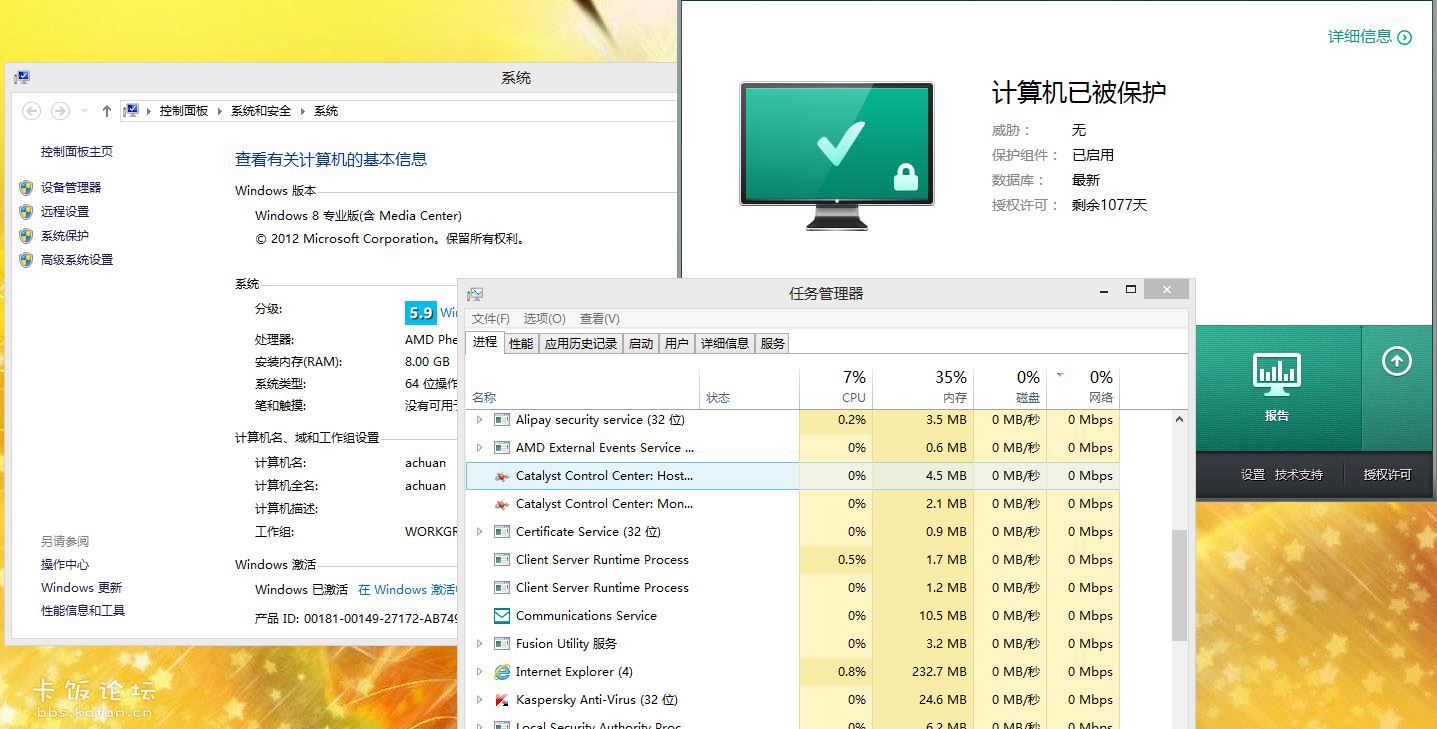
Task: Sort processes by Memory column
Action: pos(923,388)
